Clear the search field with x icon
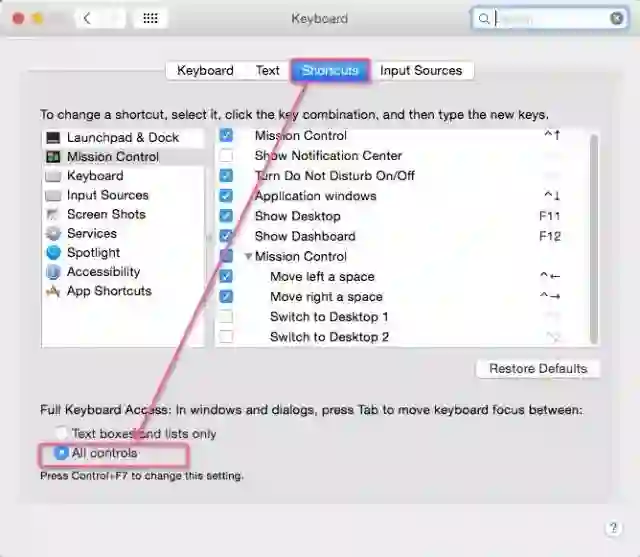Screen dimensions: 640x557 (x=617, y=18)
